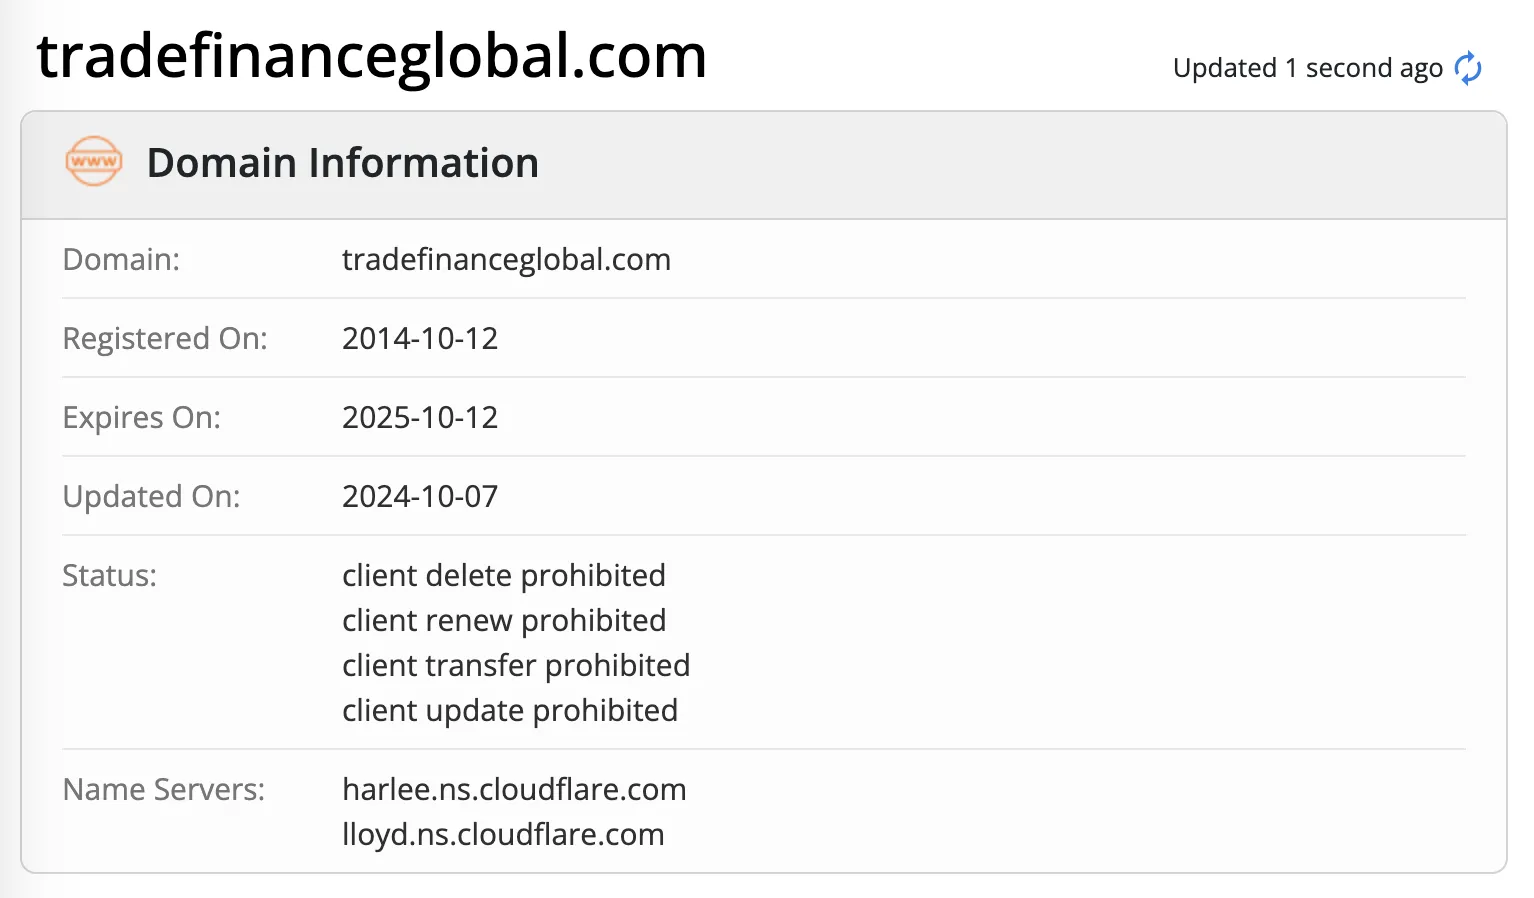Select the expiry date 2025-10-12
The height and width of the screenshot is (898, 1534).
point(420,418)
